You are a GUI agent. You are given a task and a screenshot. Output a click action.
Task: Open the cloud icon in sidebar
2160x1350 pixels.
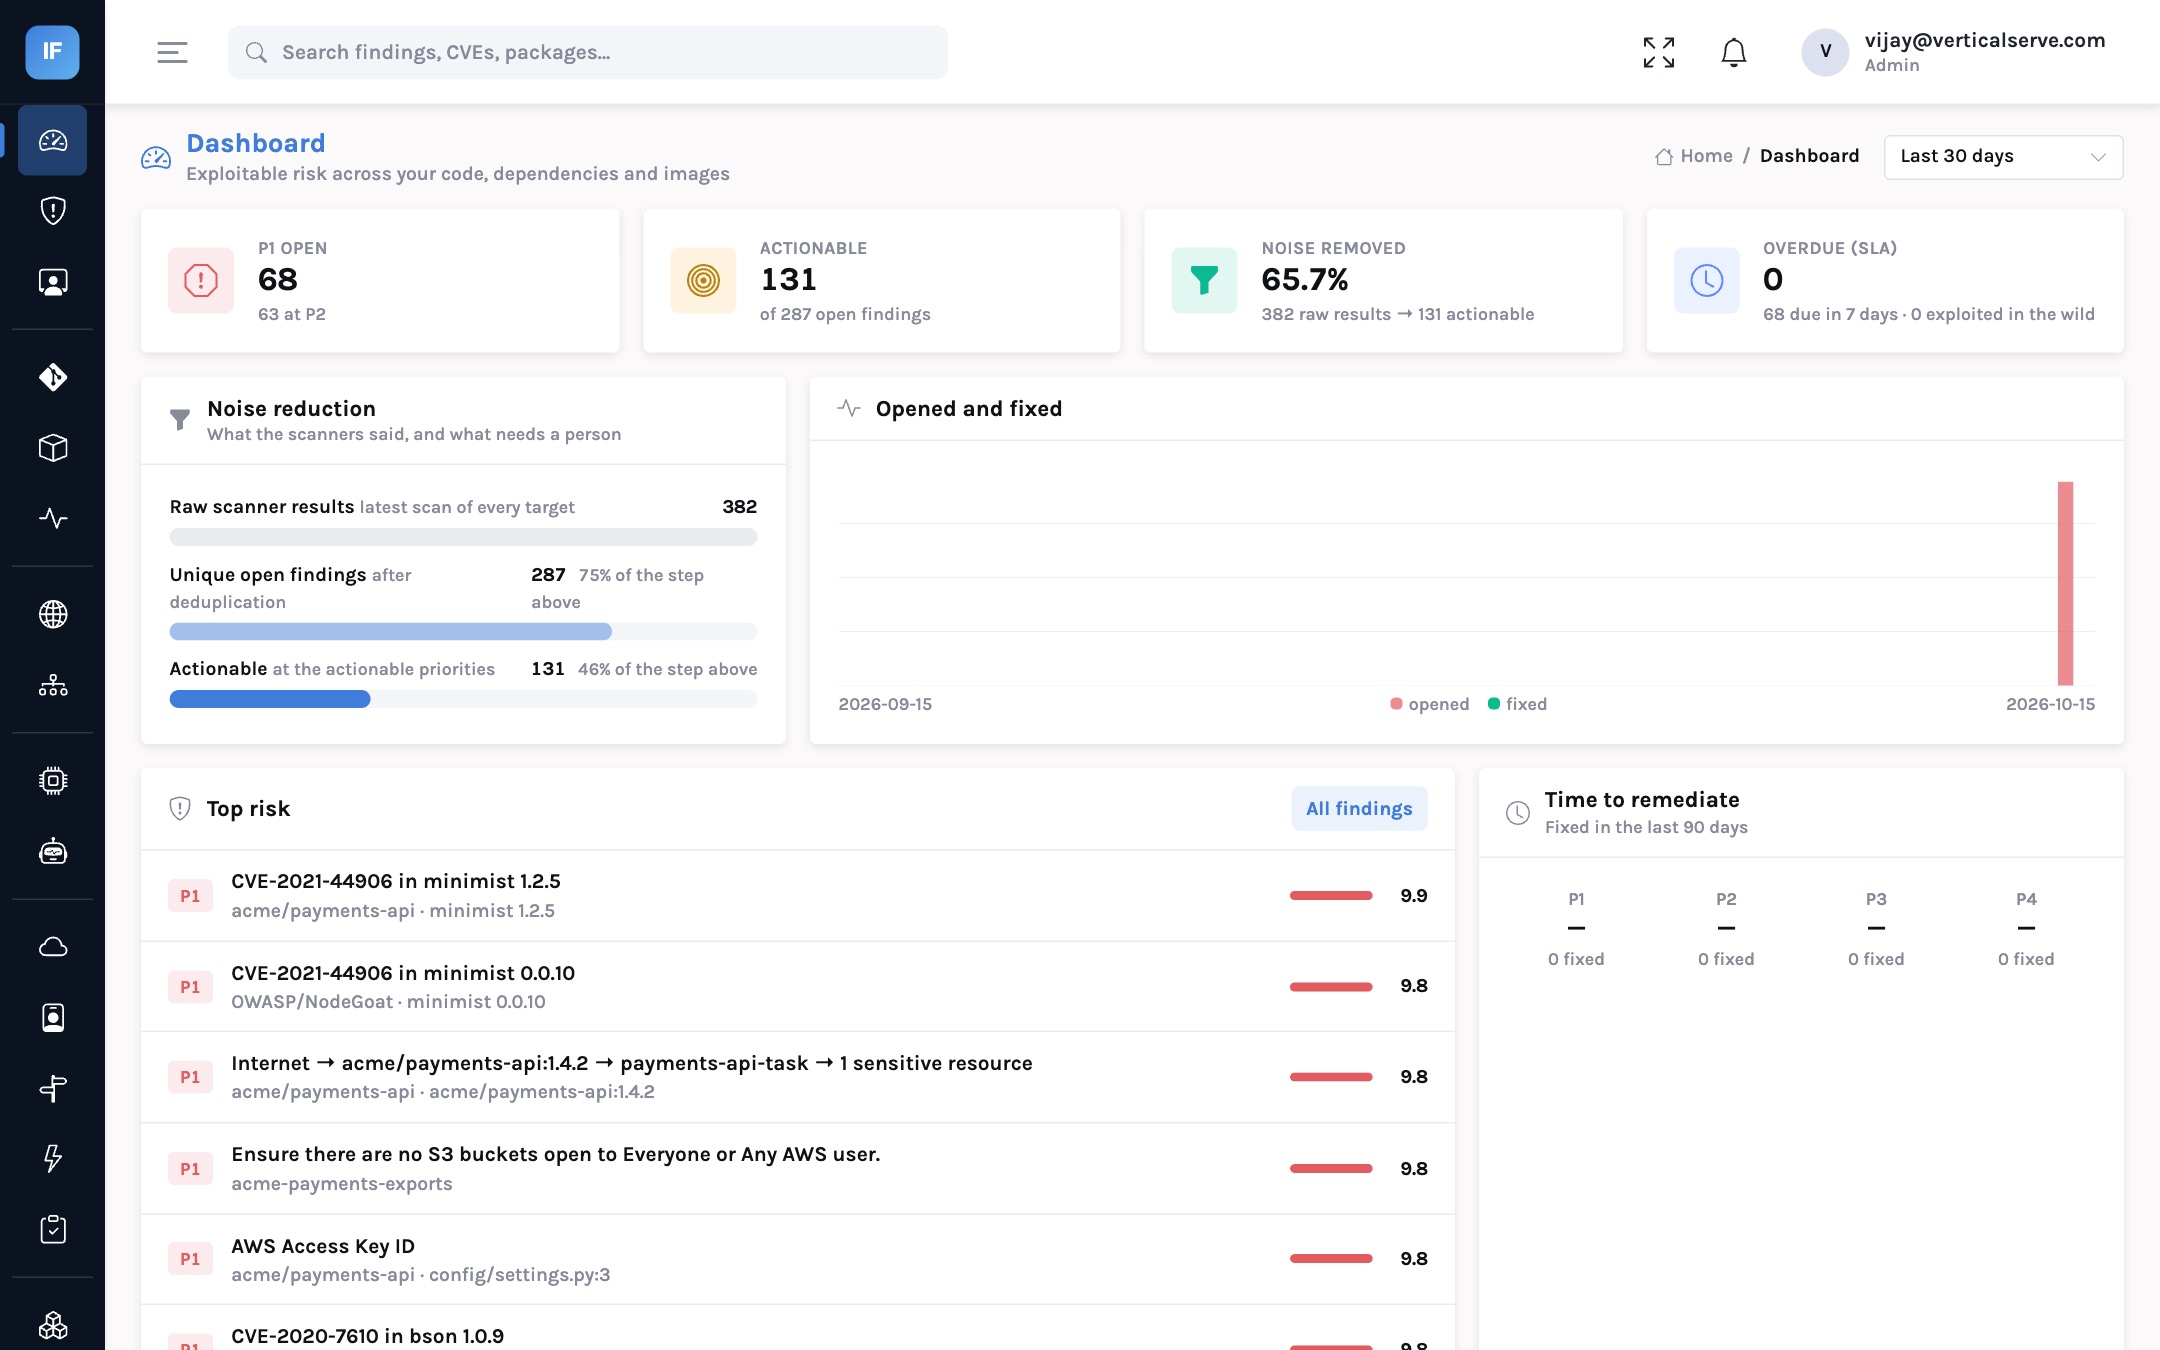52,946
